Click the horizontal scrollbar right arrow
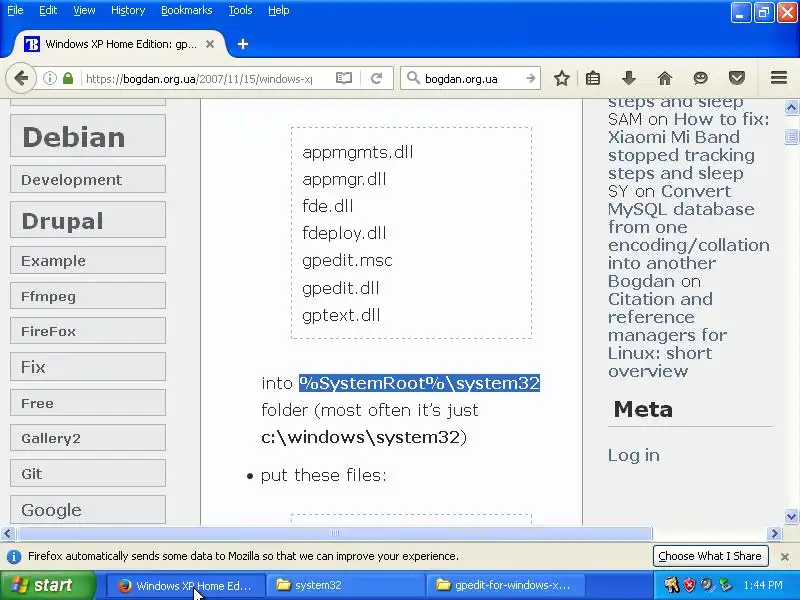 pyautogui.click(x=774, y=534)
